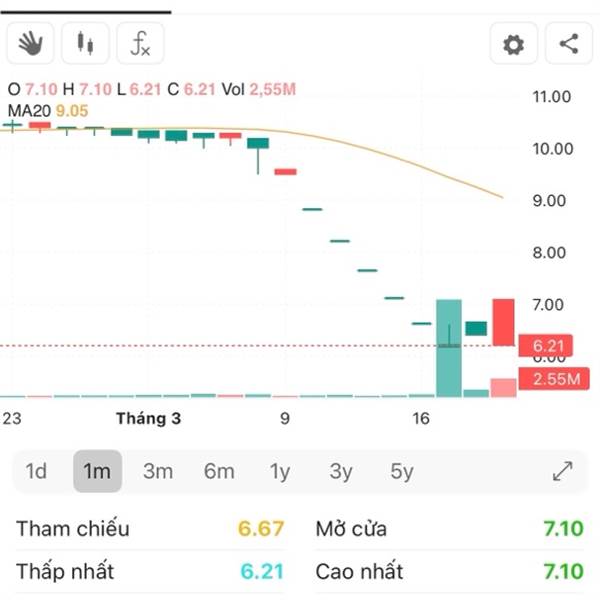Image resolution: width=600 pixels, height=600 pixels.
Task: Click the 16 date marker on axis
Action: click(x=421, y=419)
